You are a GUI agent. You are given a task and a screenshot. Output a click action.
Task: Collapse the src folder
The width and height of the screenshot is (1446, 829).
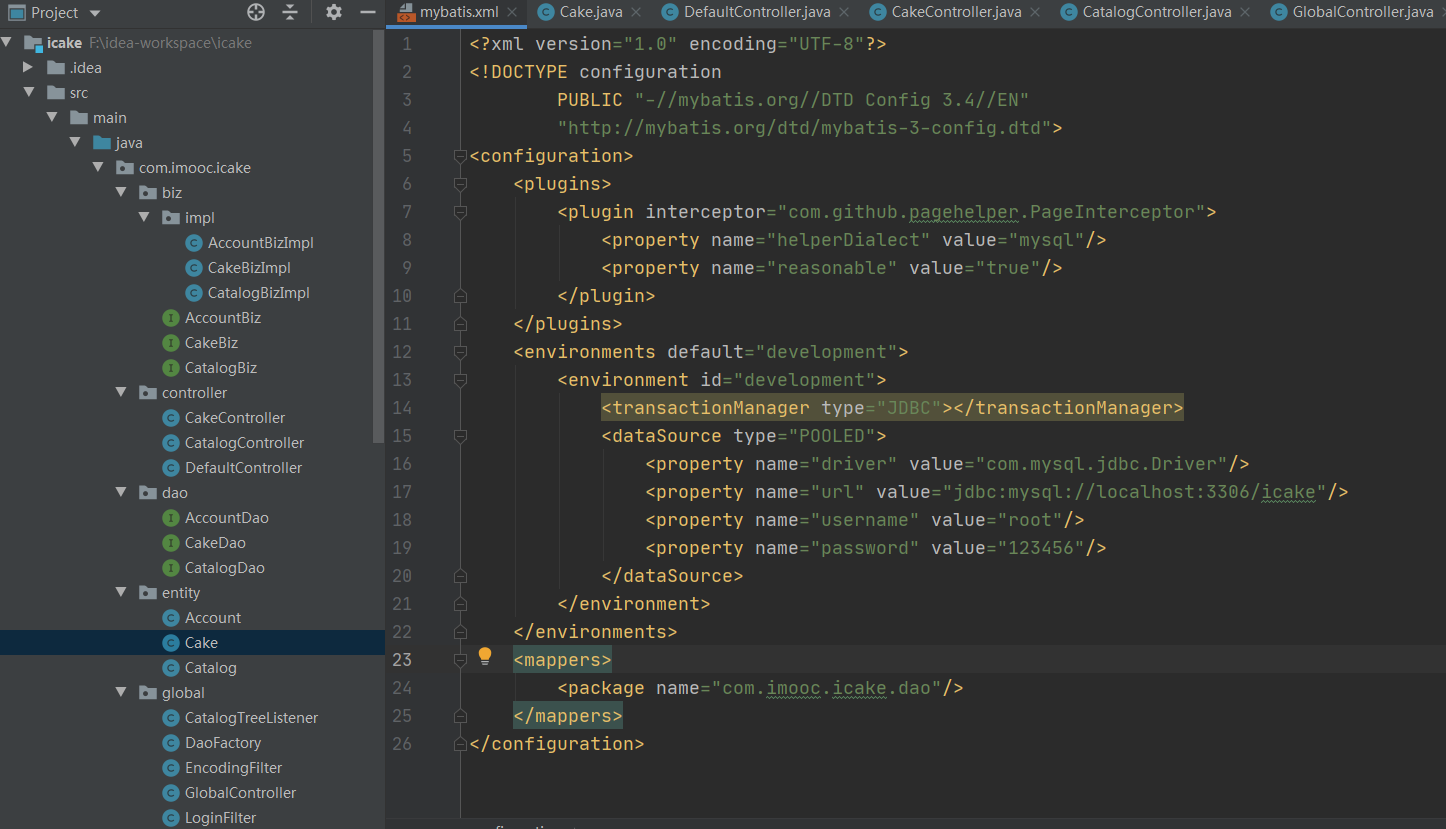(28, 93)
